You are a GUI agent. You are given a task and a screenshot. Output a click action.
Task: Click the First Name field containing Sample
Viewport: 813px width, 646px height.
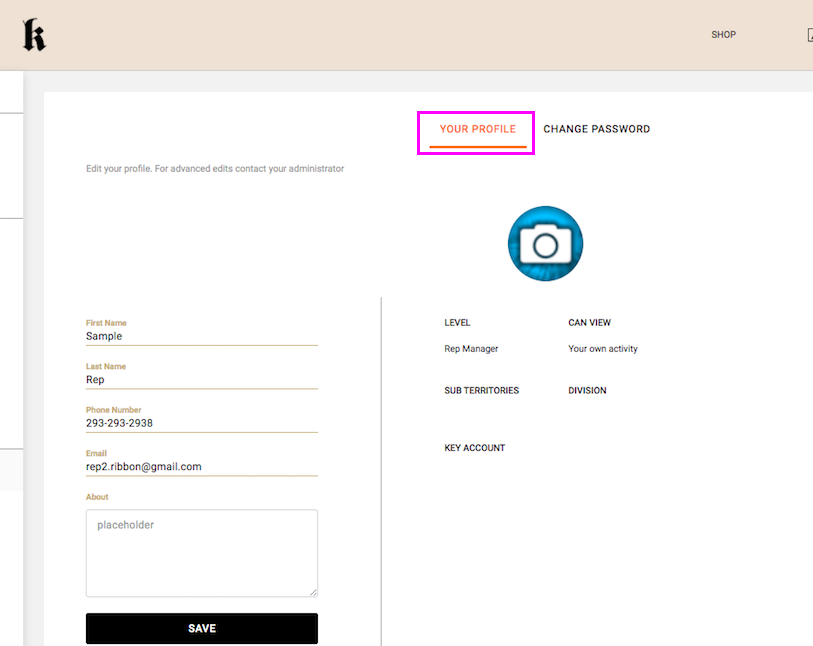(x=201, y=337)
